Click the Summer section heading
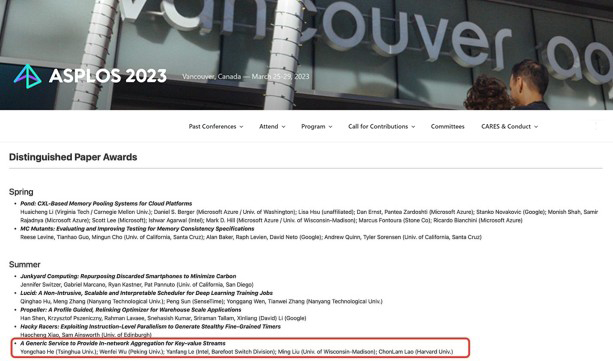Image resolution: width=613 pixels, height=361 pixels. click(x=25, y=264)
